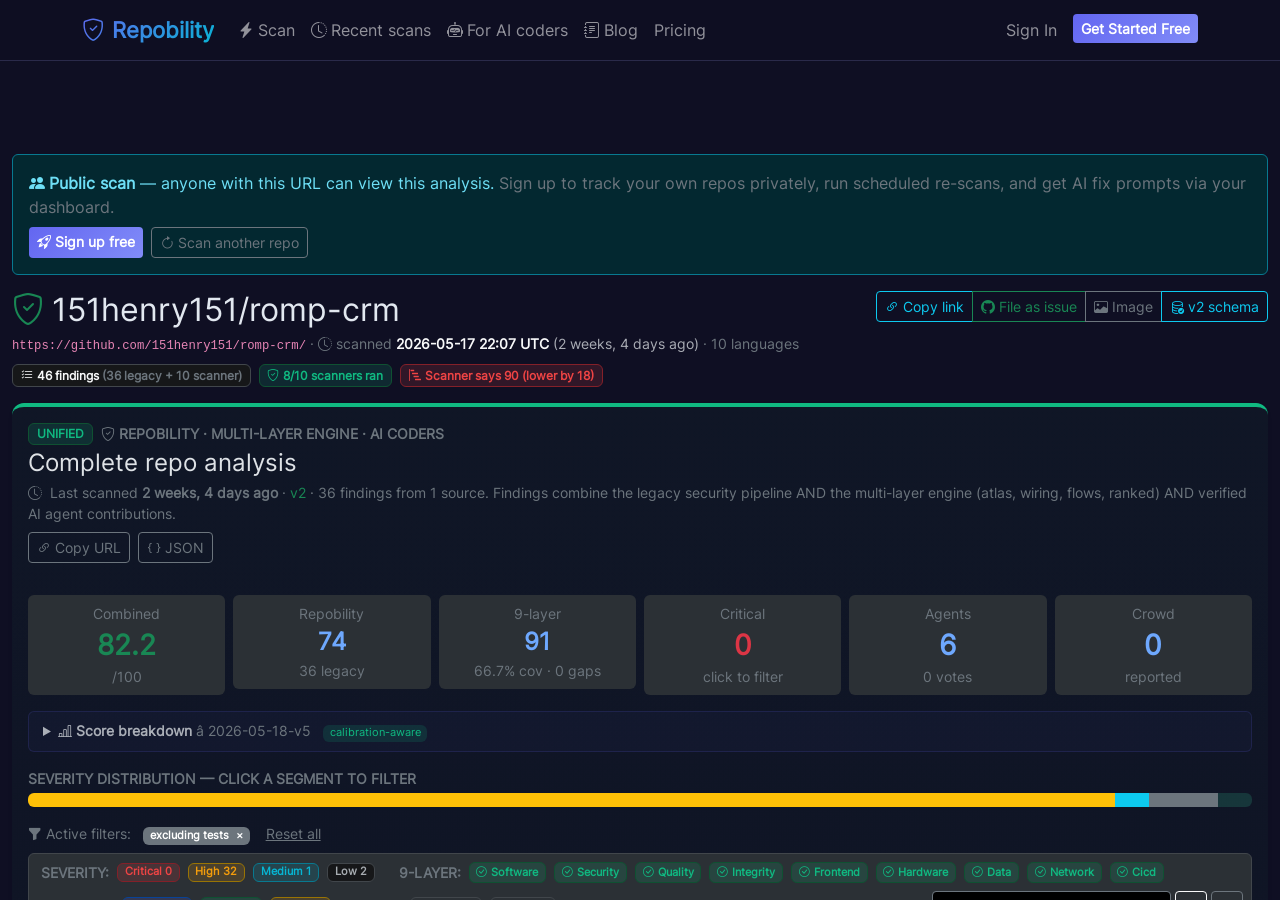Expand the Score breakdown section
The height and width of the screenshot is (900, 1280).
[640, 731]
